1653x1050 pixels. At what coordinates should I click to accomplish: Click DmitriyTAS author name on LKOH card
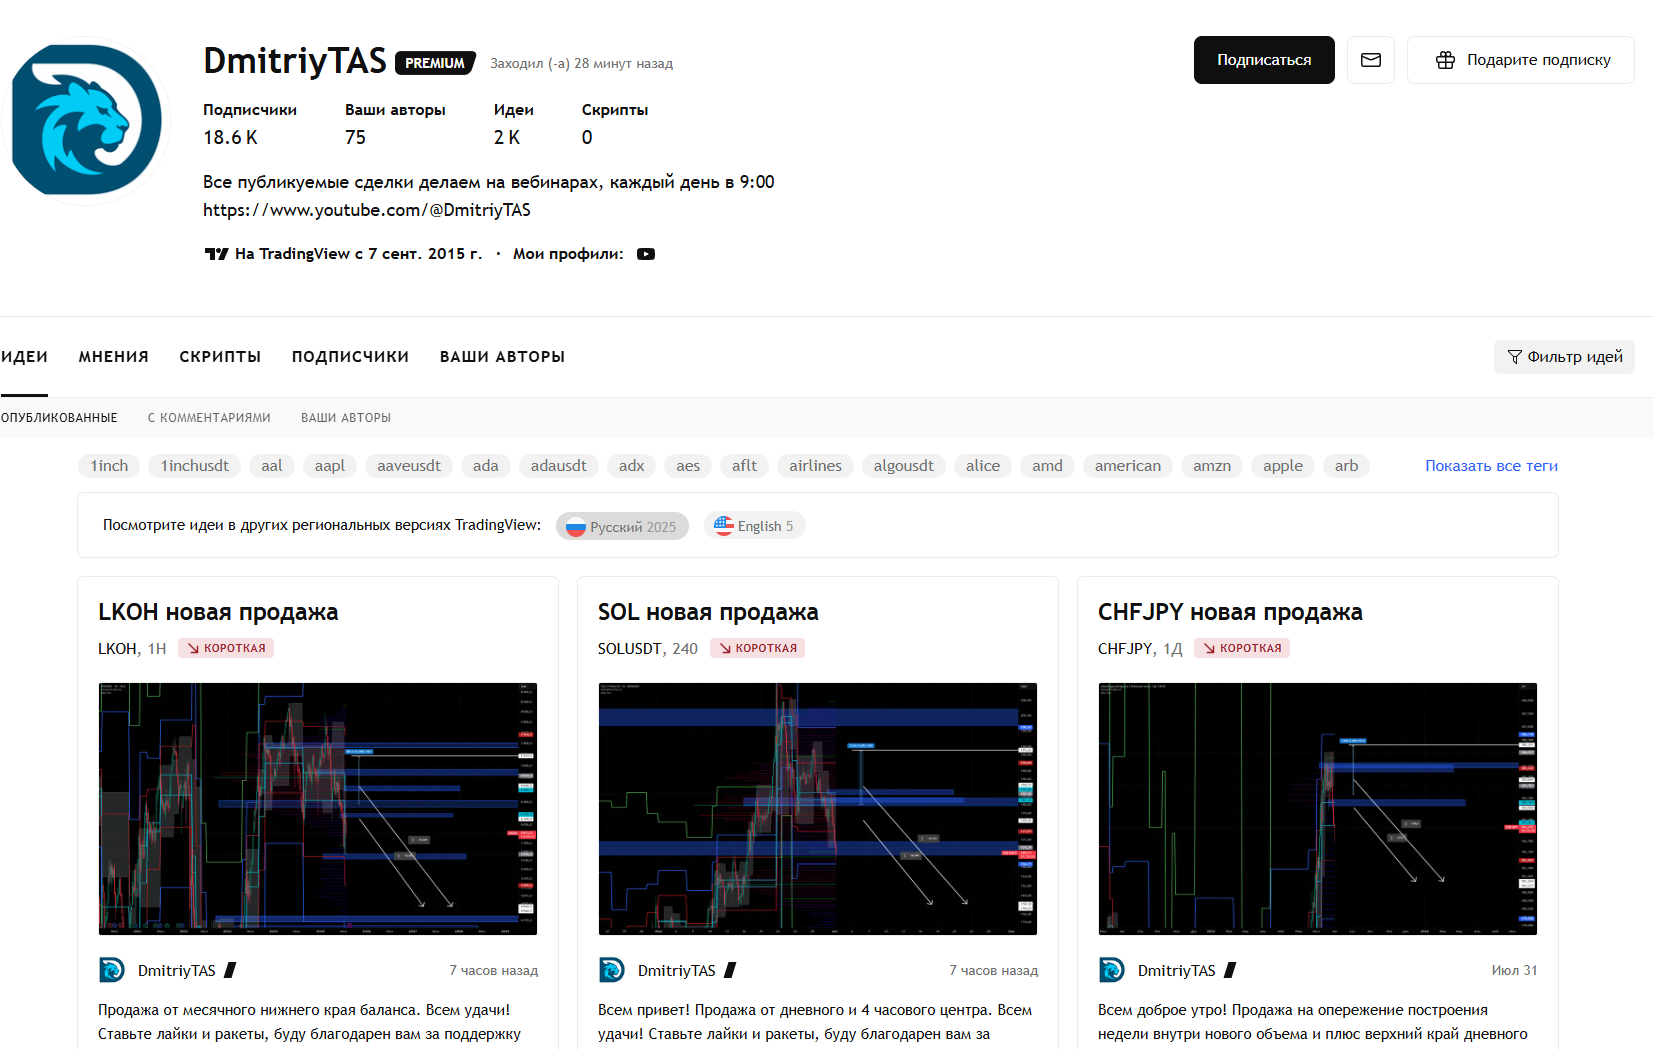[x=177, y=971]
